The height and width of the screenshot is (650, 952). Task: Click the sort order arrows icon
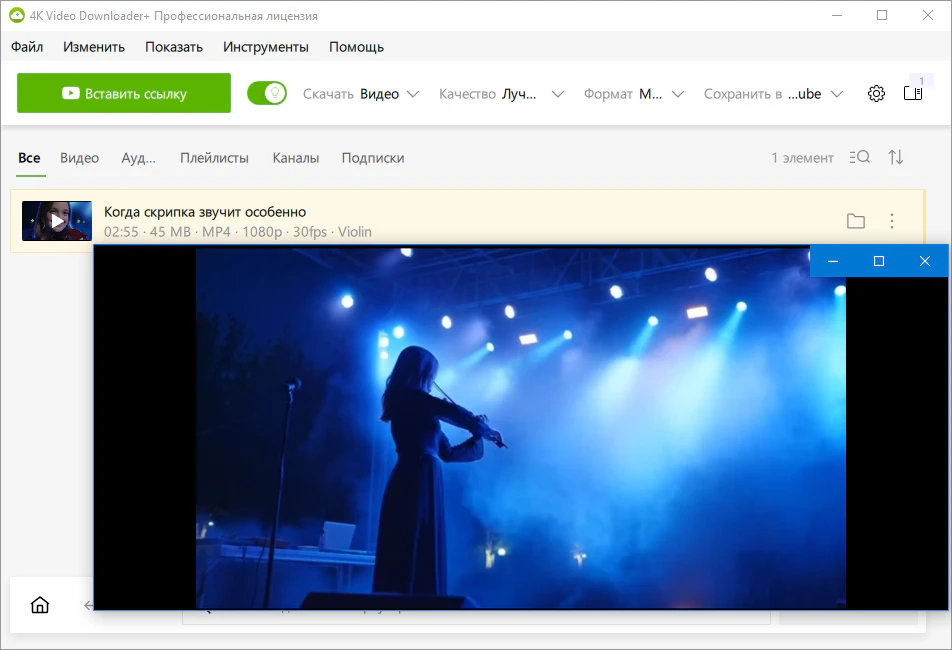896,157
